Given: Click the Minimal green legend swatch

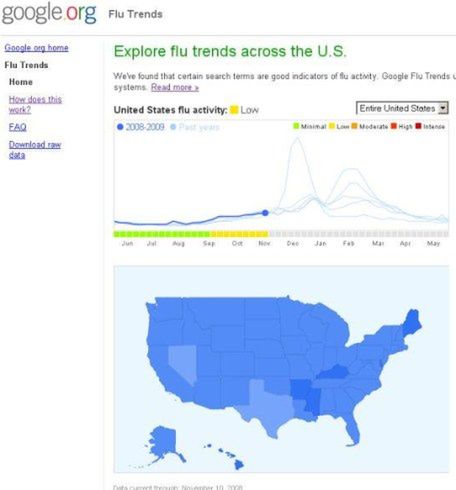Looking at the screenshot, I should pyautogui.click(x=296, y=126).
